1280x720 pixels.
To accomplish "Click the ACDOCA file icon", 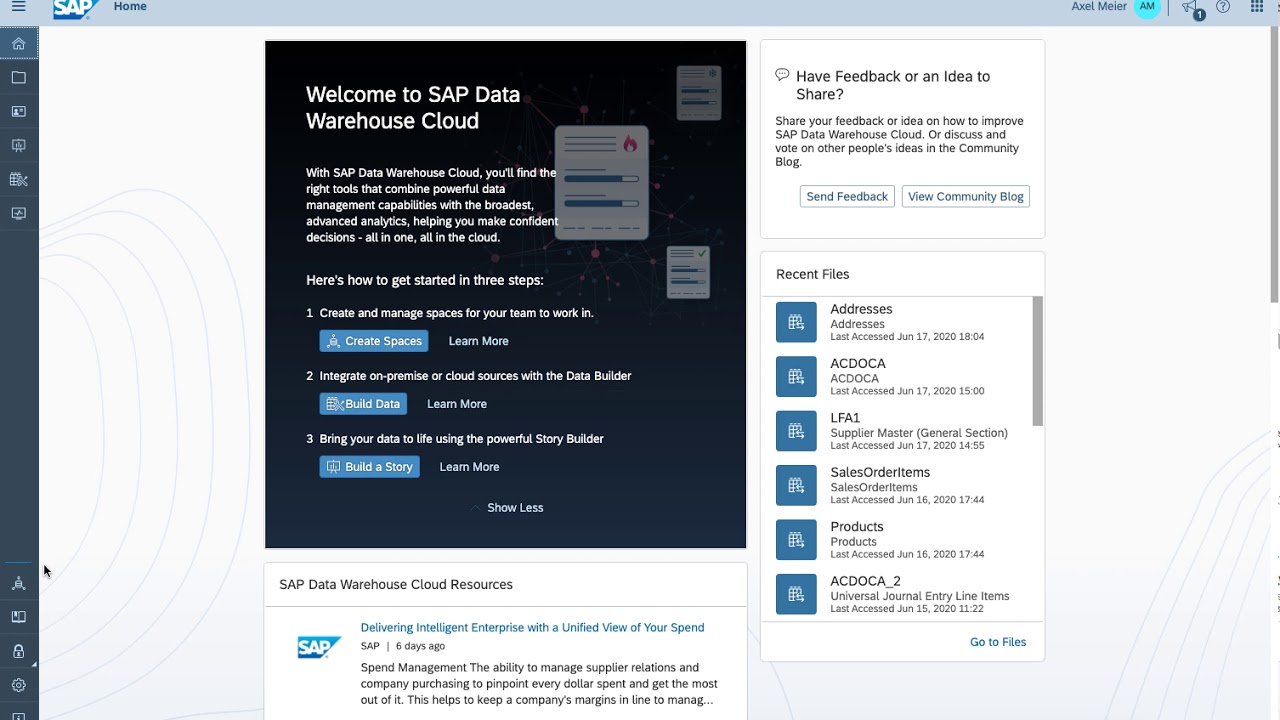I will (x=796, y=376).
